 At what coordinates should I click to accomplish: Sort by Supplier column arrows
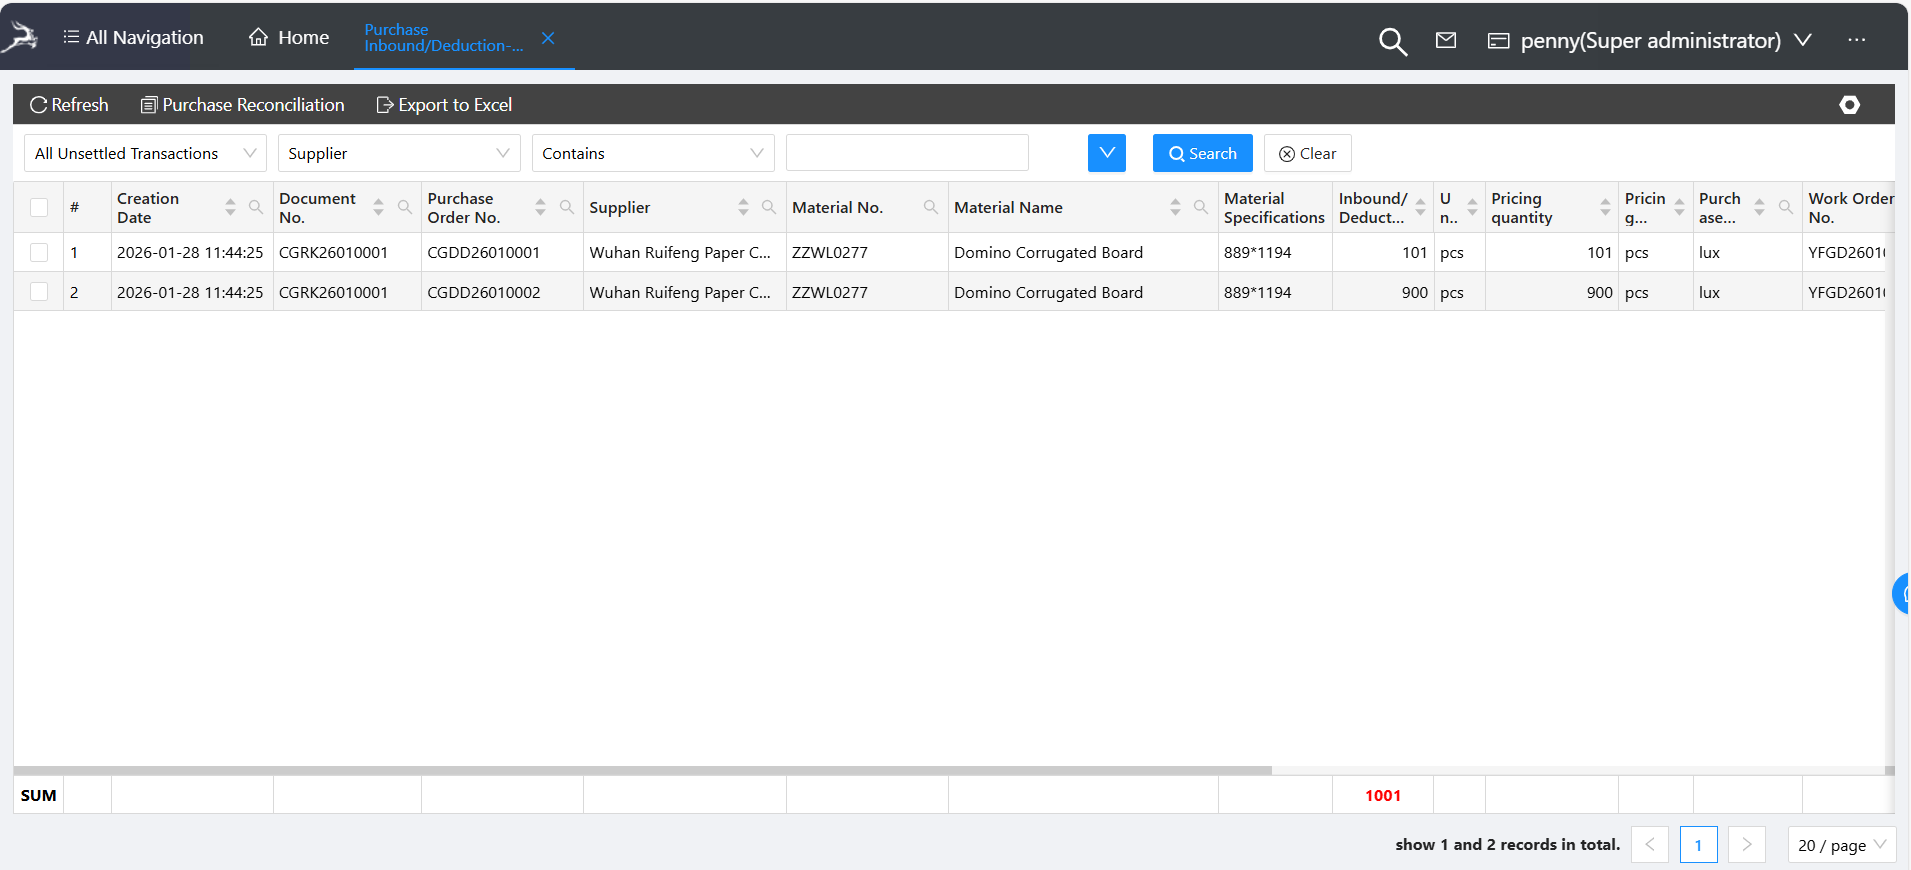click(x=743, y=207)
